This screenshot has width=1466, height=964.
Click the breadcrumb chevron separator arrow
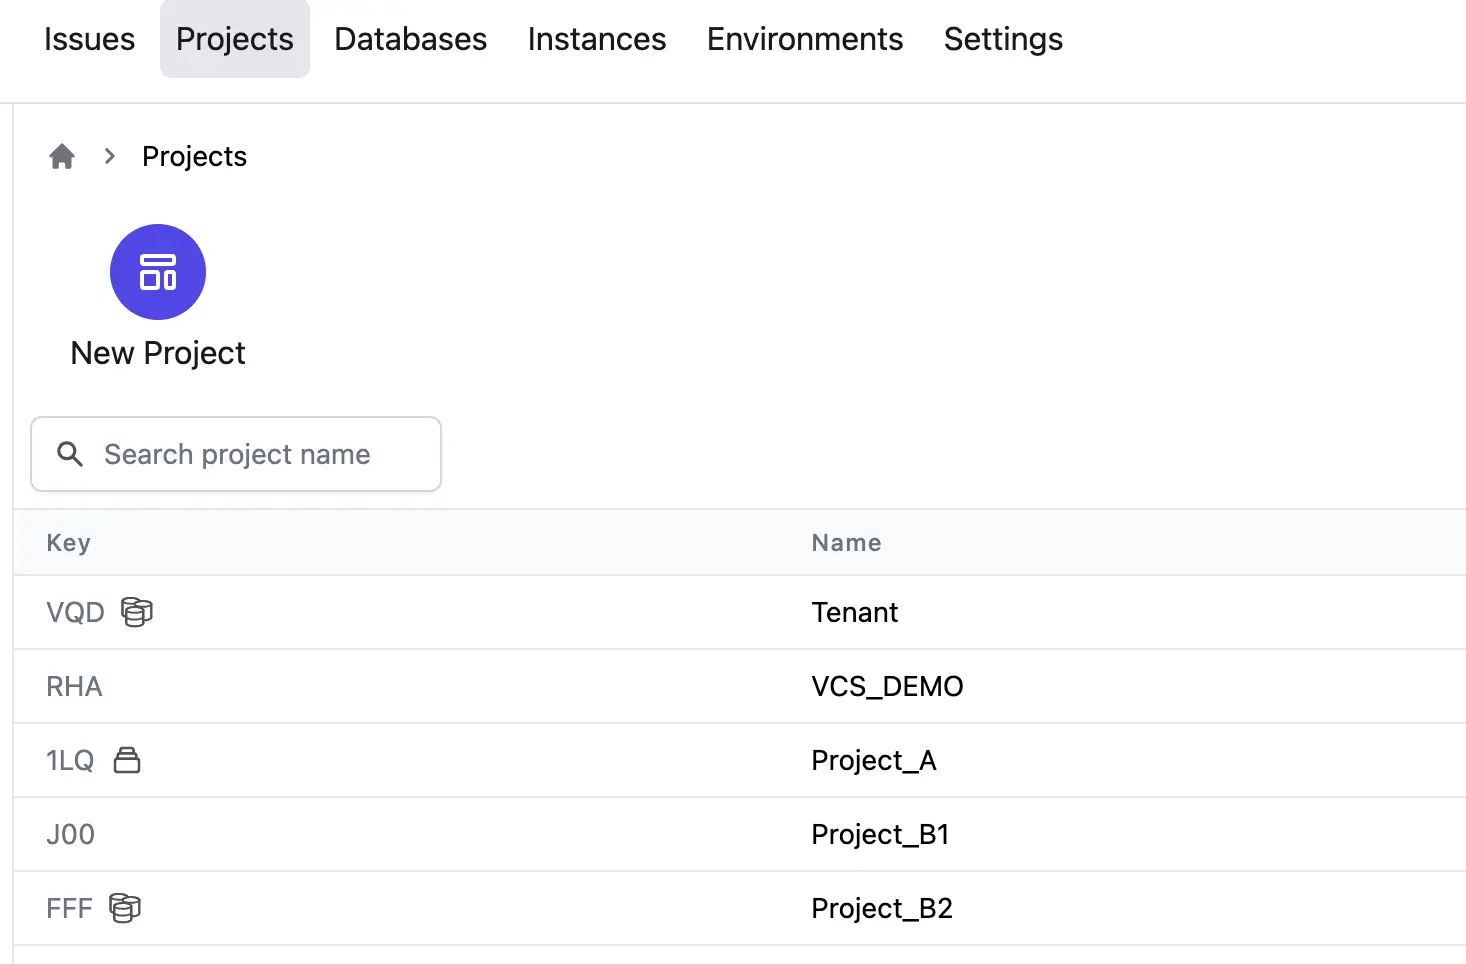click(110, 157)
